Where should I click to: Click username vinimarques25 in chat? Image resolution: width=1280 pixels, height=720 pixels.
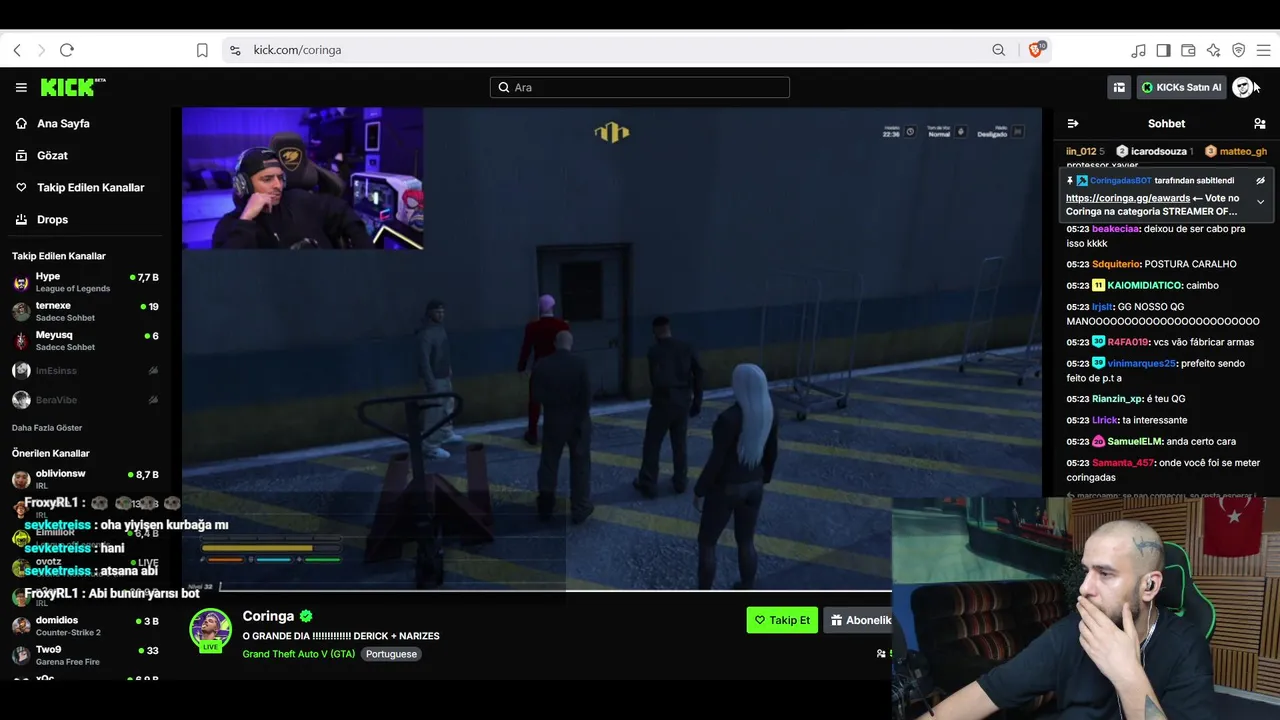click(1142, 364)
